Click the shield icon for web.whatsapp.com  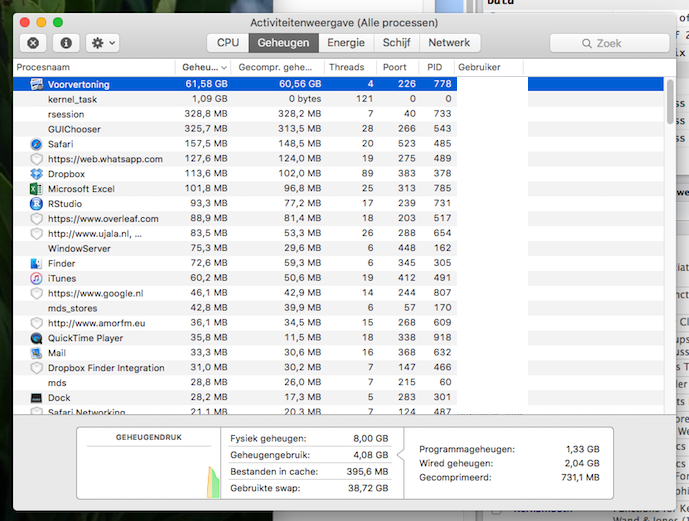tap(36, 159)
